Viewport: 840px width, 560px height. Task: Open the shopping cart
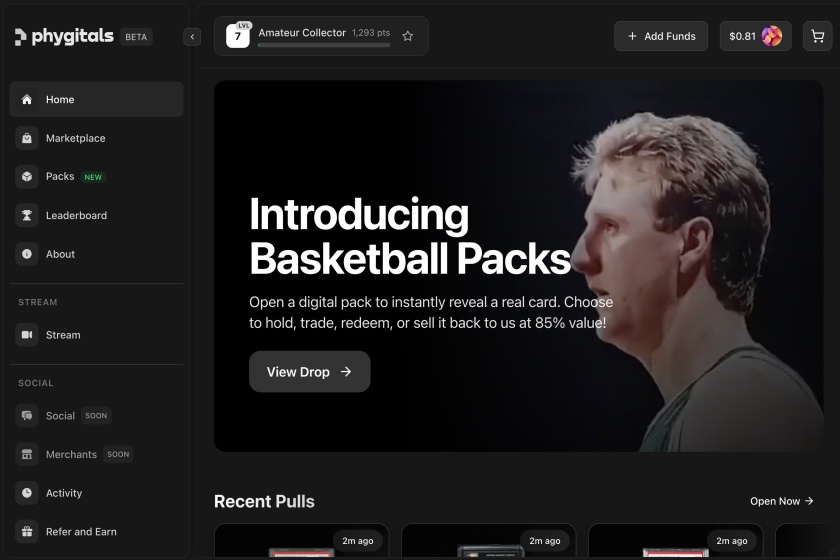click(817, 36)
